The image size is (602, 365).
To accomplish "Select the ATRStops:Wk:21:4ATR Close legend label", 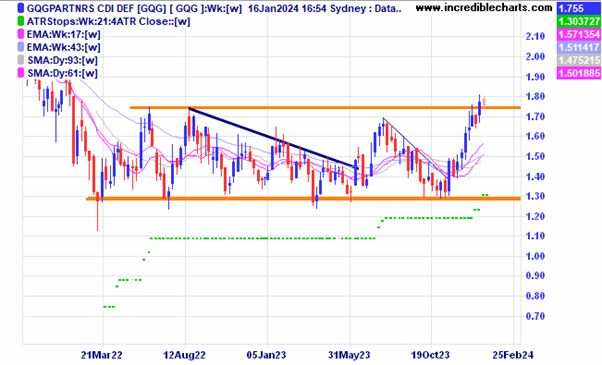I will pyautogui.click(x=108, y=21).
